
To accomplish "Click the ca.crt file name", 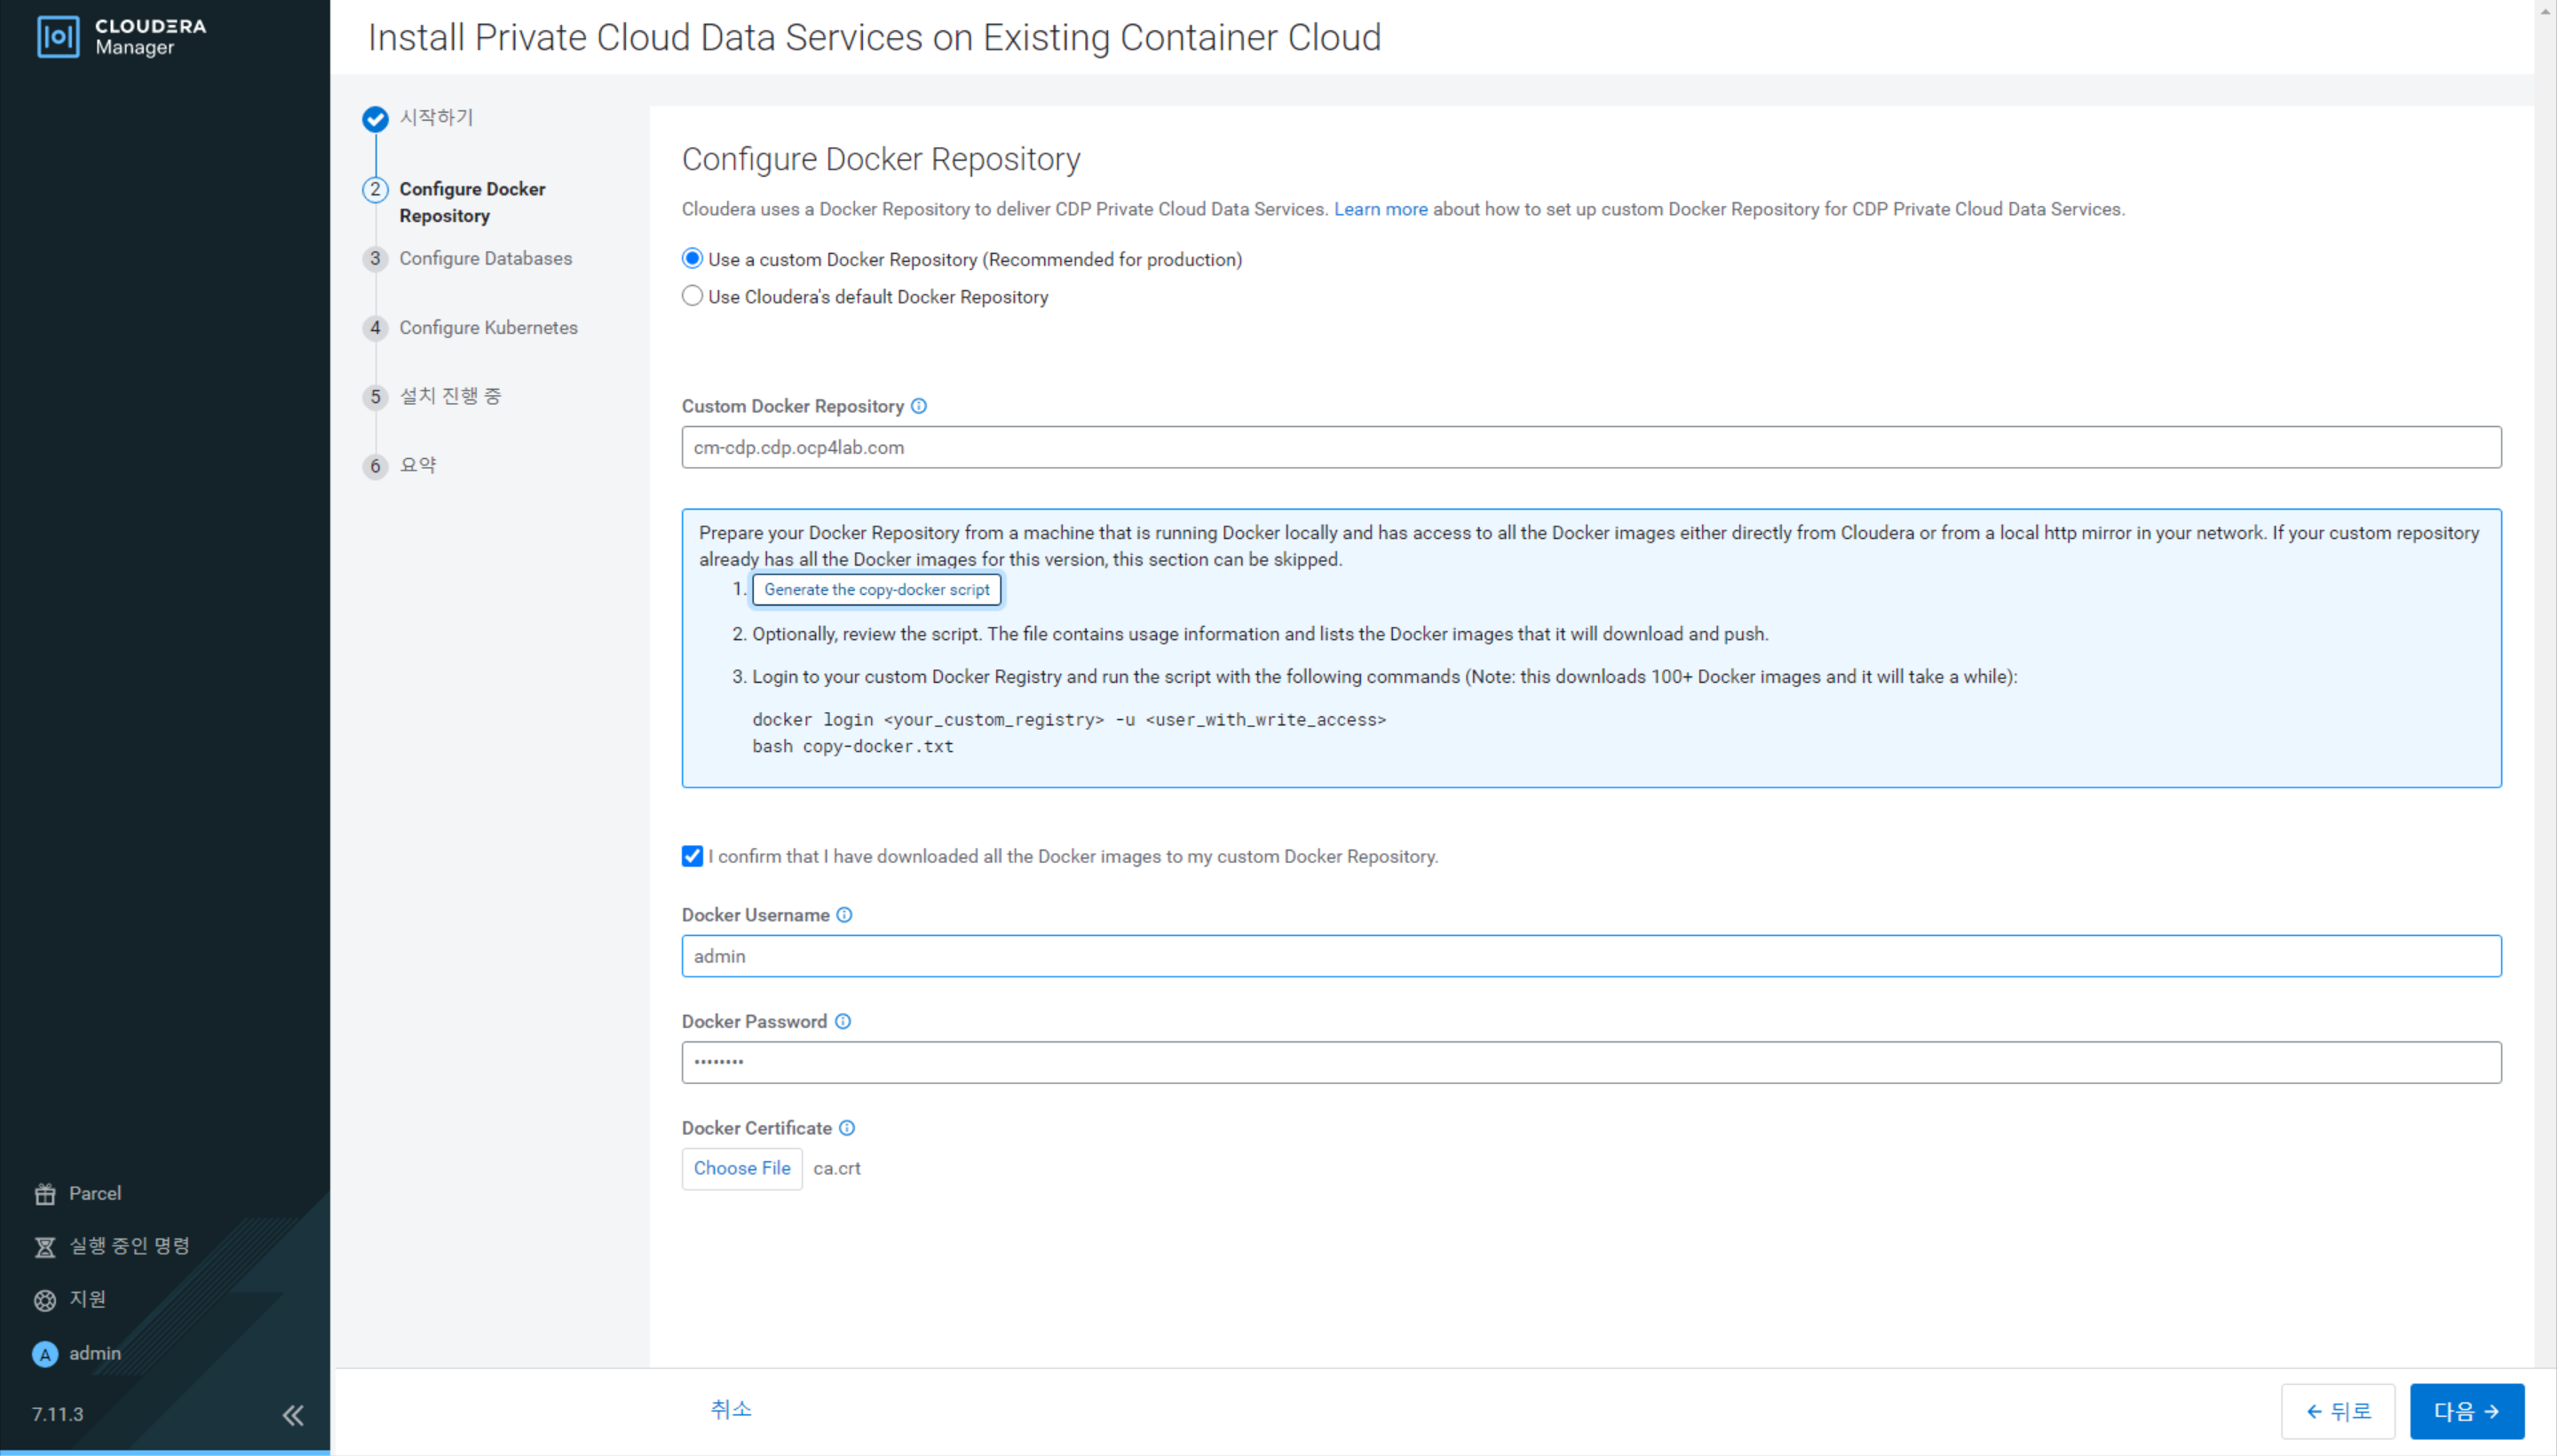I will (x=837, y=1168).
